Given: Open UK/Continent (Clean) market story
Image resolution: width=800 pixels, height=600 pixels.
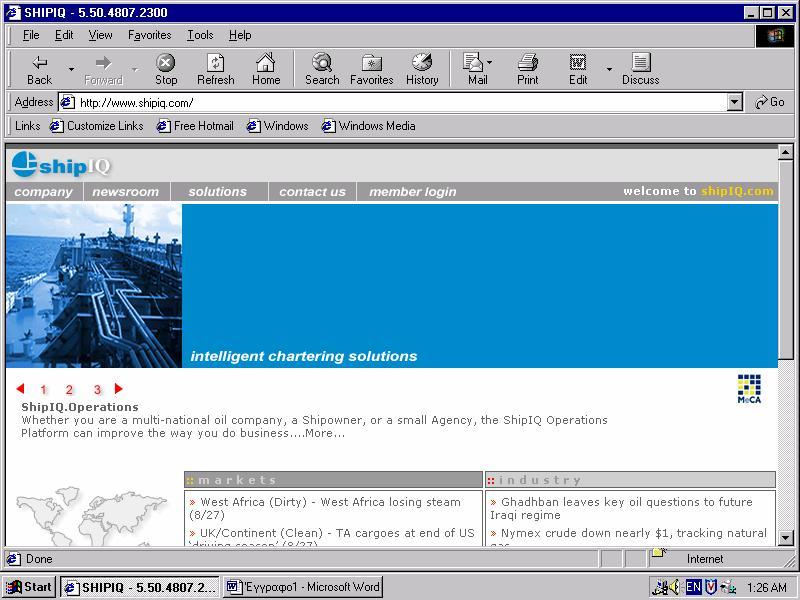Looking at the screenshot, I should coord(332,538).
